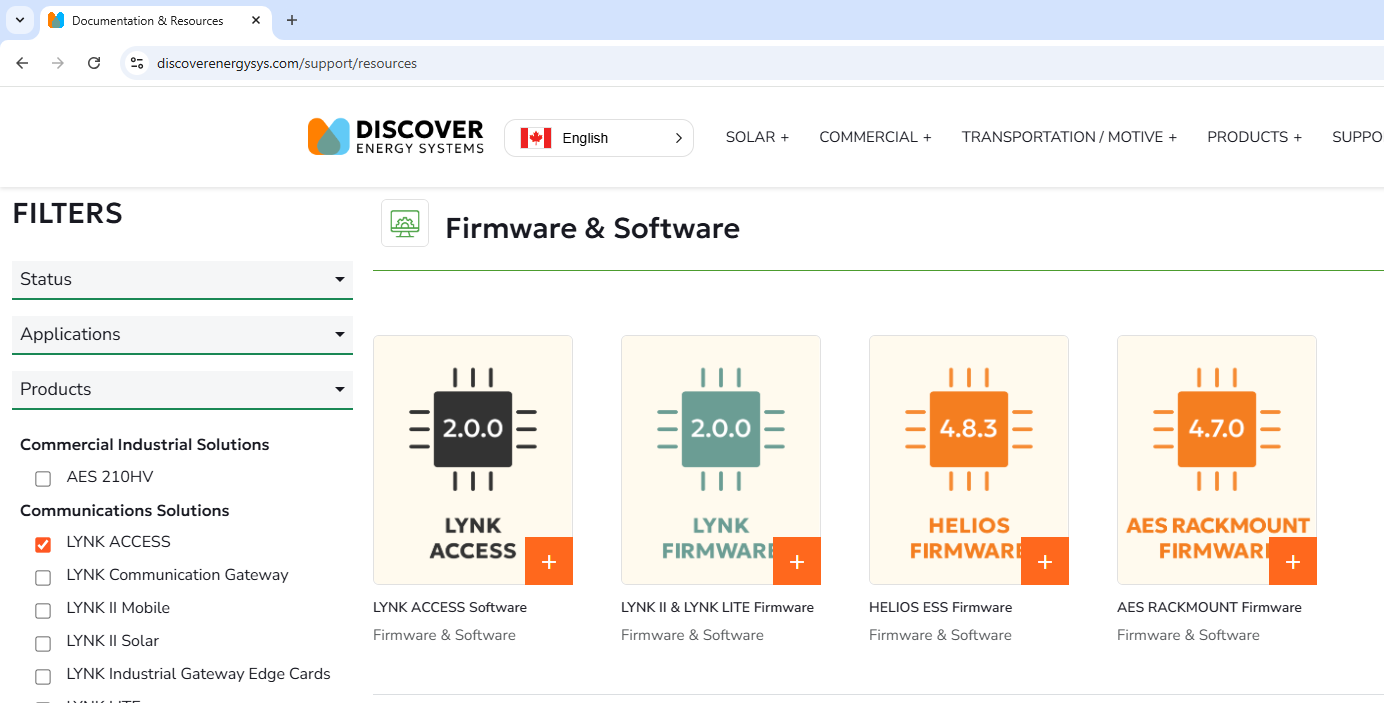The width and height of the screenshot is (1384, 703).
Task: Click the browser reload icon
Action: pyautogui.click(x=93, y=62)
